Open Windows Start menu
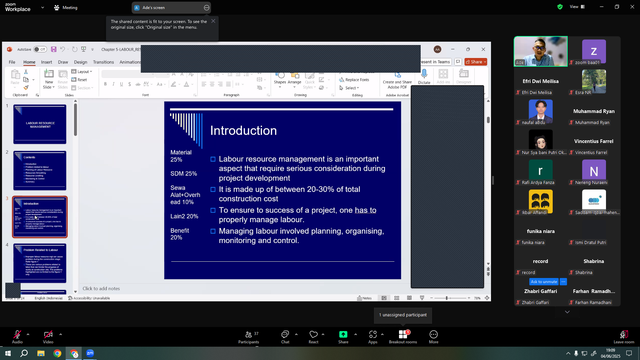 click(8, 353)
